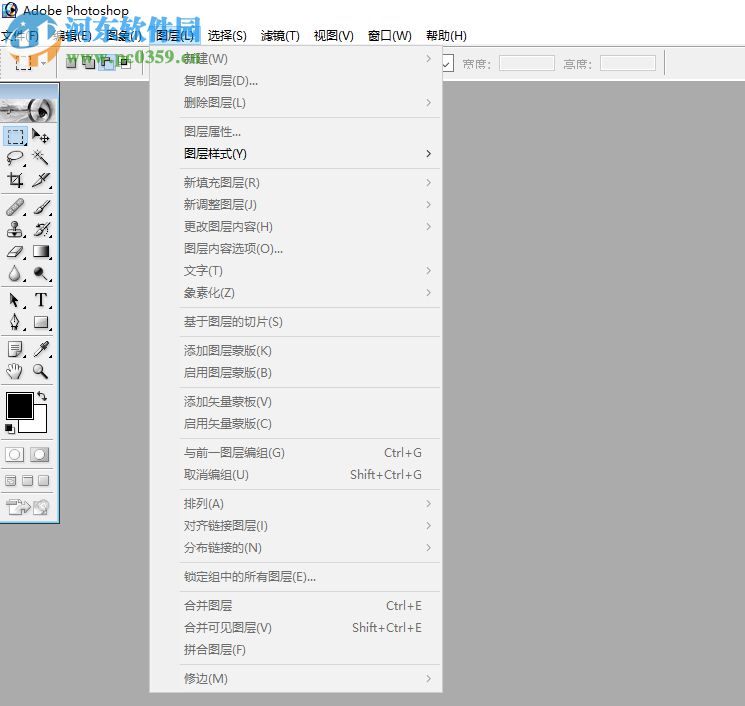The image size is (745, 706).
Task: Select the History Brush tool
Action: 41,229
